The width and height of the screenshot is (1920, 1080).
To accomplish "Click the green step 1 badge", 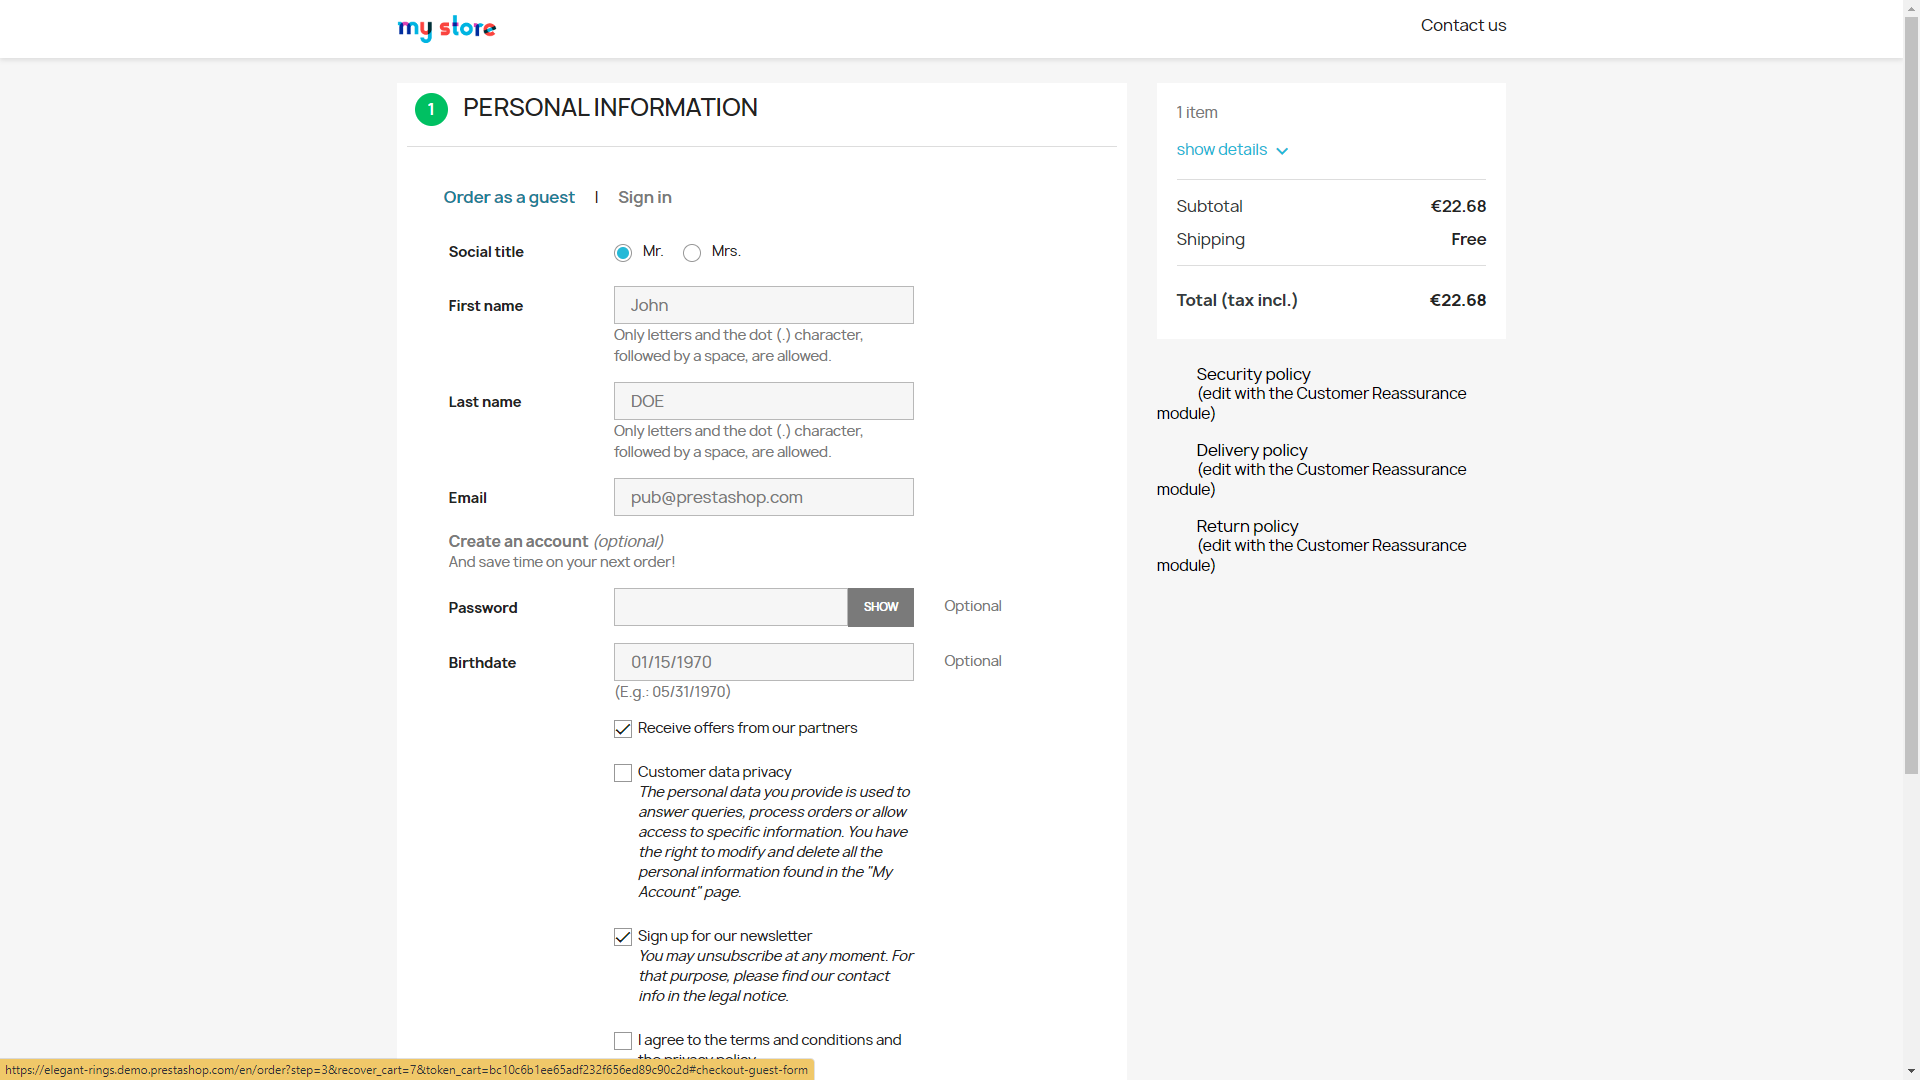I will 431,109.
